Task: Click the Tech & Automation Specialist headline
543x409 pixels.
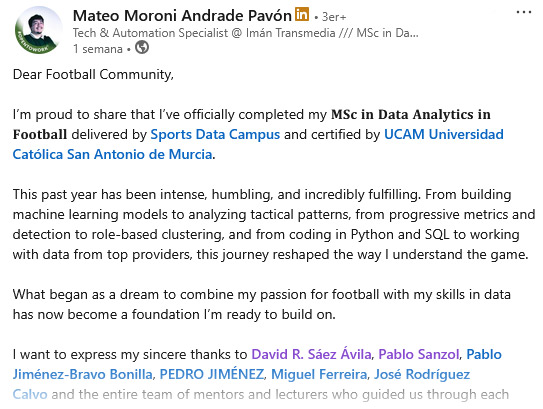Action: (245, 33)
